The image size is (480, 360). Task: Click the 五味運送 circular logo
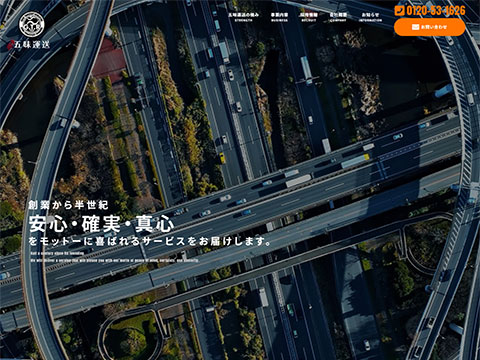32,24
